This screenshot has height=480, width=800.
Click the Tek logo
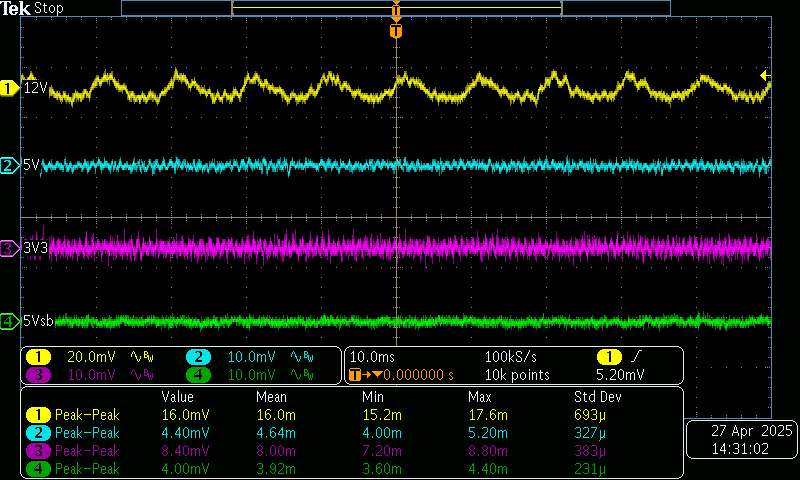coord(15,8)
